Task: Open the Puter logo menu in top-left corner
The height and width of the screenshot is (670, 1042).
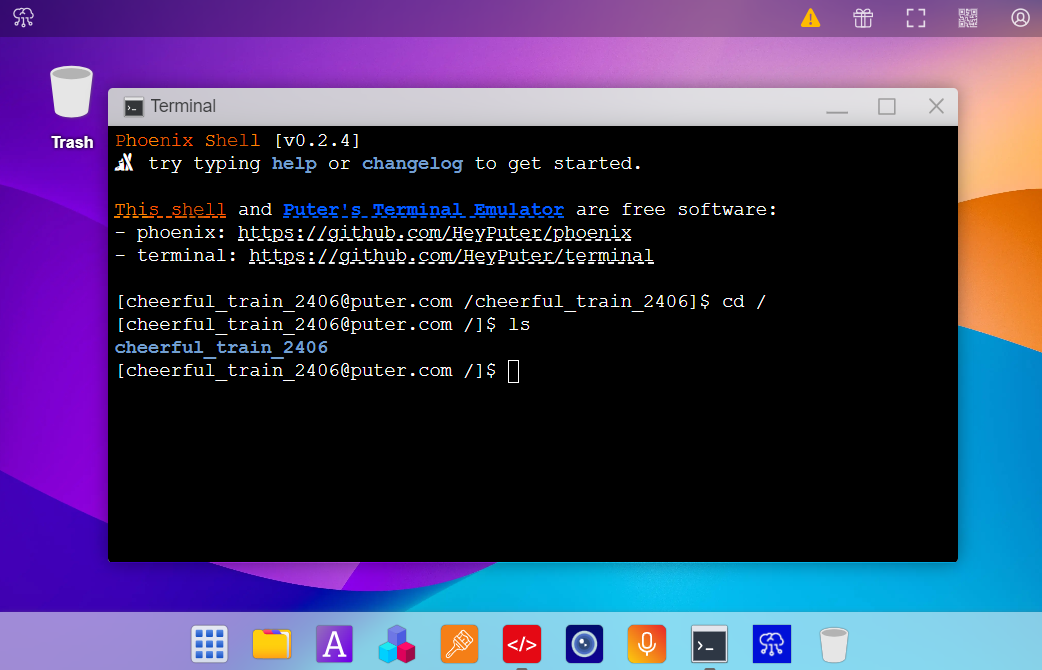Action: [x=22, y=18]
